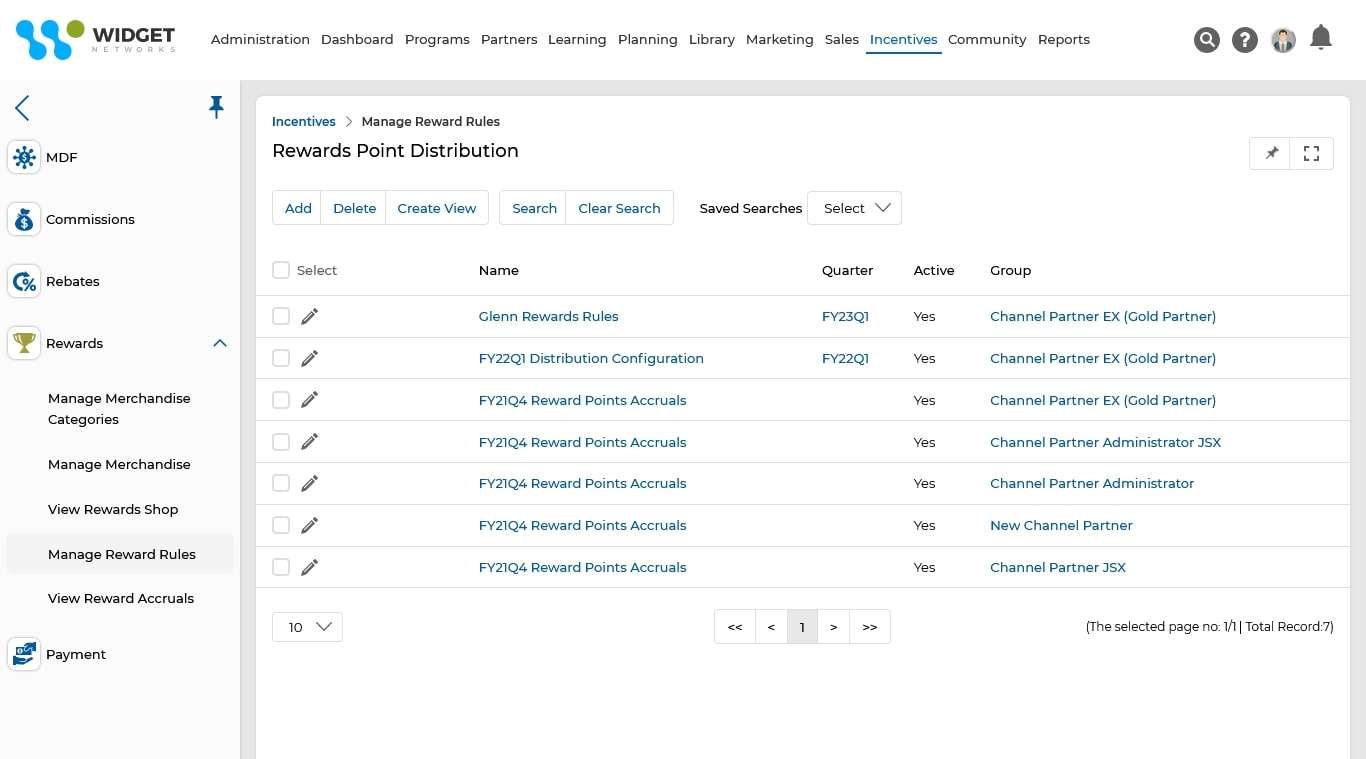Open the notifications bell icon
Viewport: 1366px width, 759px height.
[1320, 37]
